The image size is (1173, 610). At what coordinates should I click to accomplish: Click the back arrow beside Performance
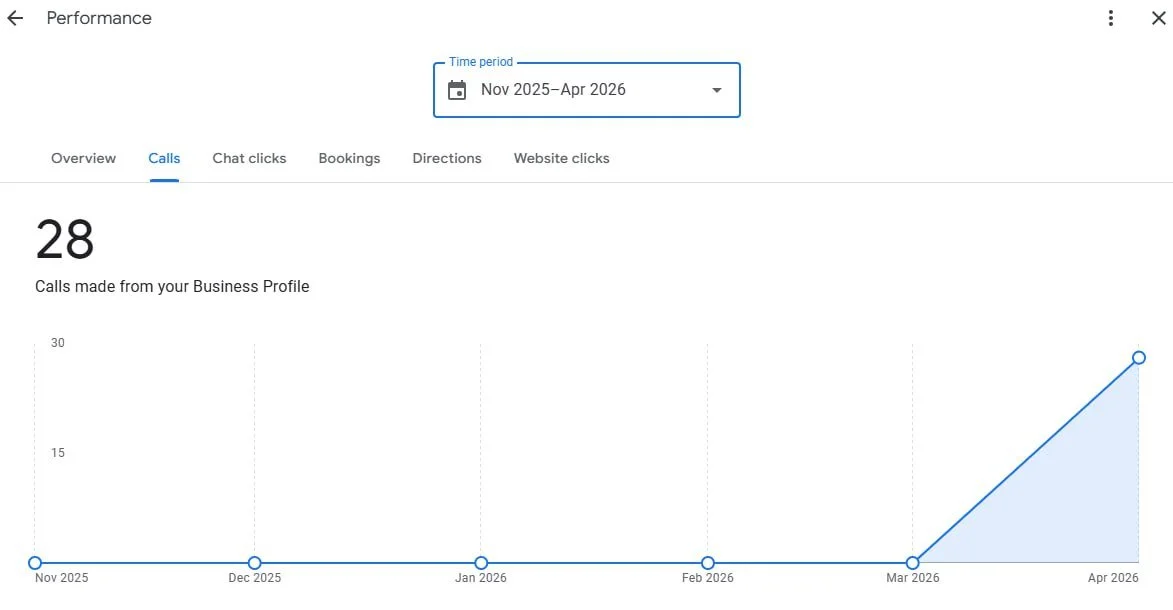click(15, 18)
